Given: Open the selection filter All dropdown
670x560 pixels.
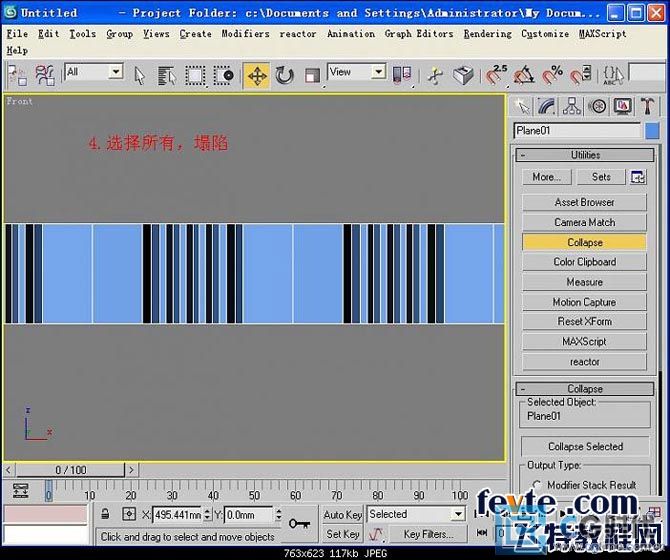Looking at the screenshot, I should point(116,71).
